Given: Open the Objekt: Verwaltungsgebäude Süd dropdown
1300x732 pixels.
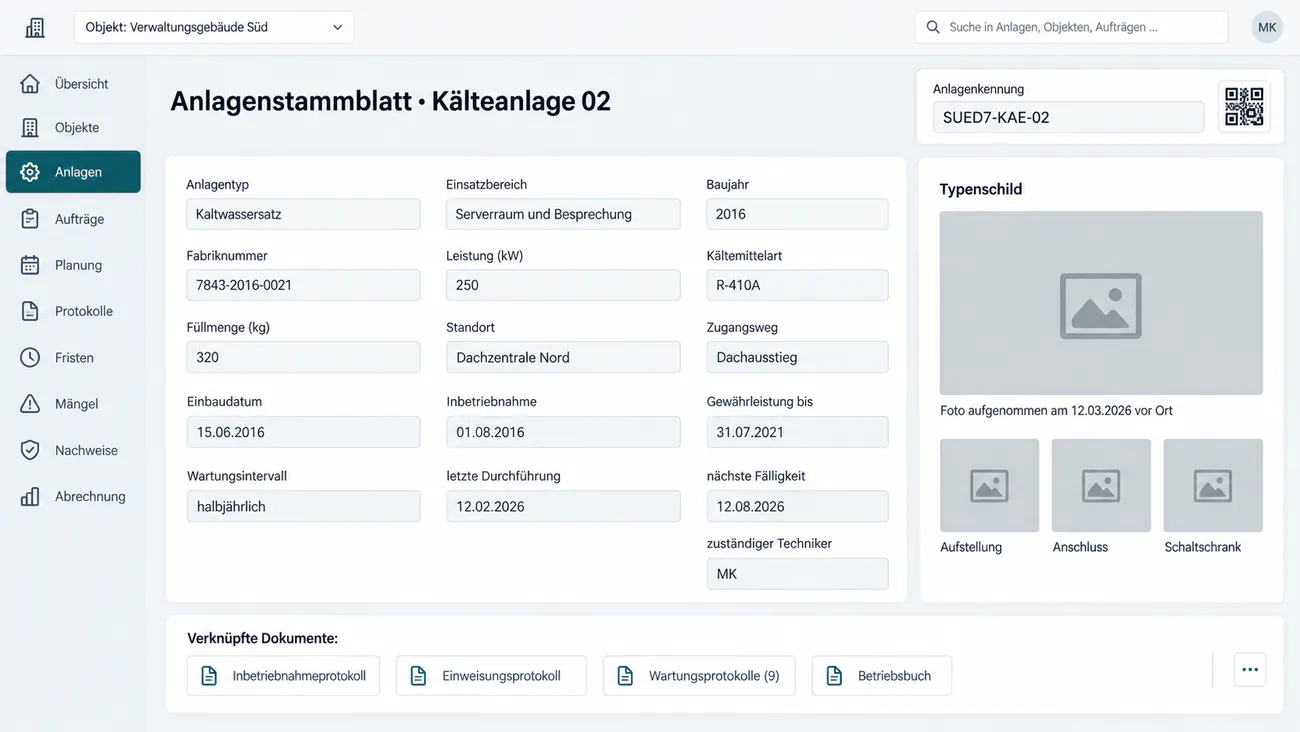Looking at the screenshot, I should coord(214,27).
